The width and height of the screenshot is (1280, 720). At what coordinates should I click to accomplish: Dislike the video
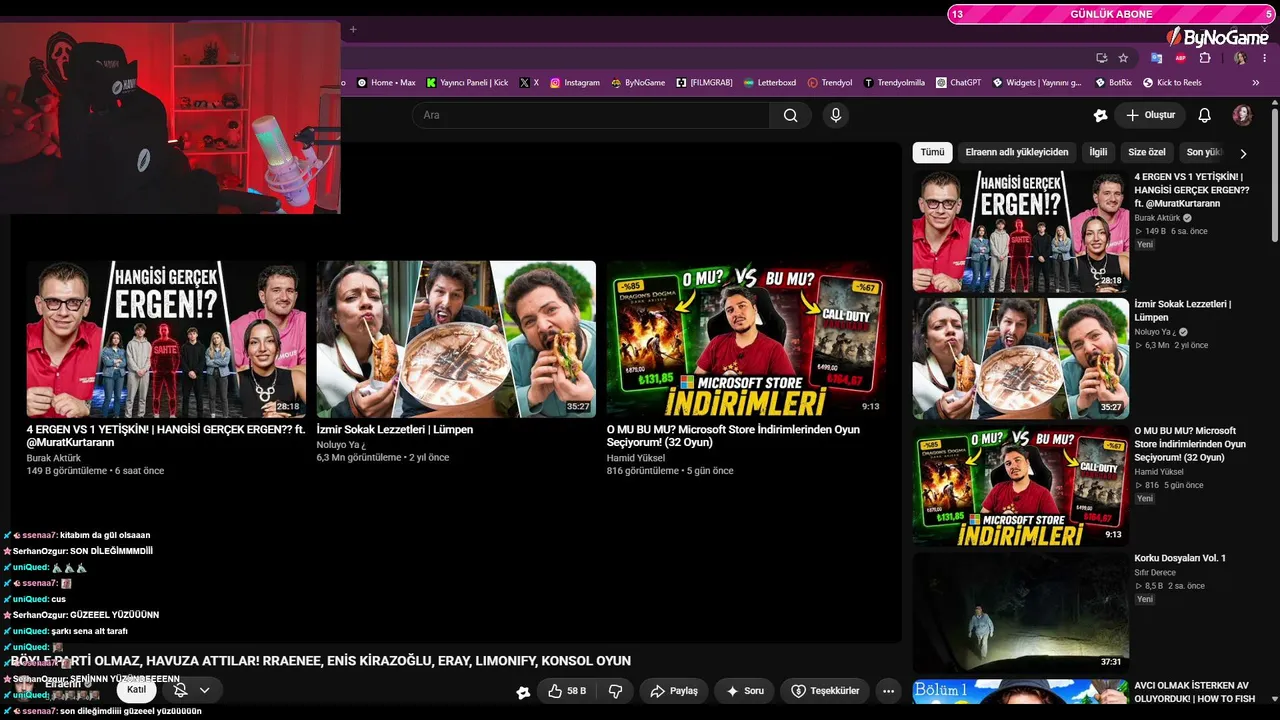click(616, 691)
